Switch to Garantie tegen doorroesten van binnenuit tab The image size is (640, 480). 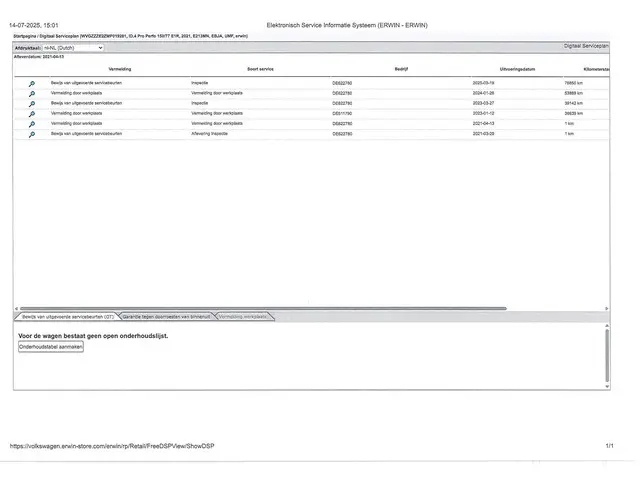(x=167, y=317)
